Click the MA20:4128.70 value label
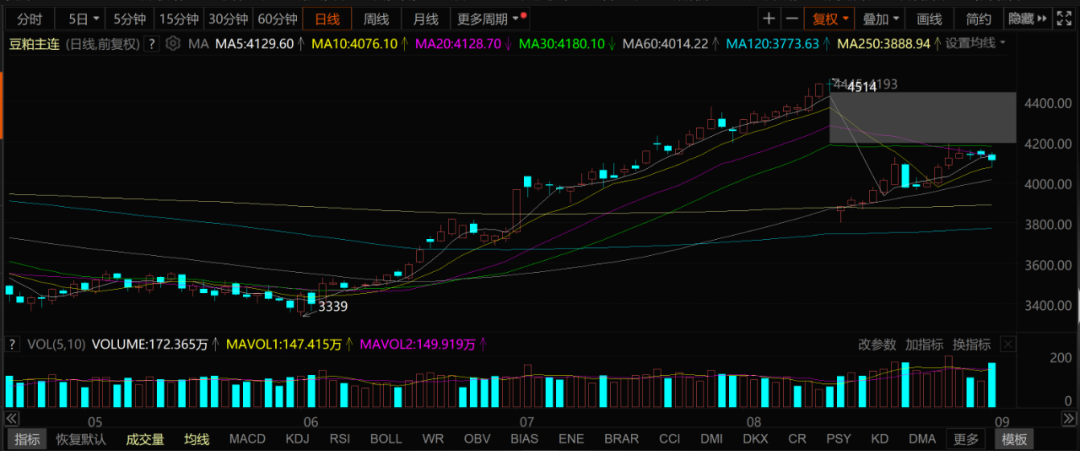 tap(459, 44)
